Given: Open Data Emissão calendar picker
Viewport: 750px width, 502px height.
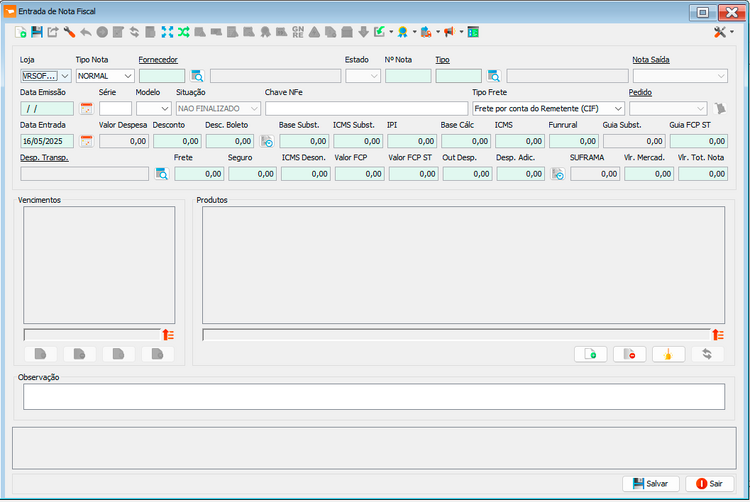Looking at the screenshot, I should [86, 109].
